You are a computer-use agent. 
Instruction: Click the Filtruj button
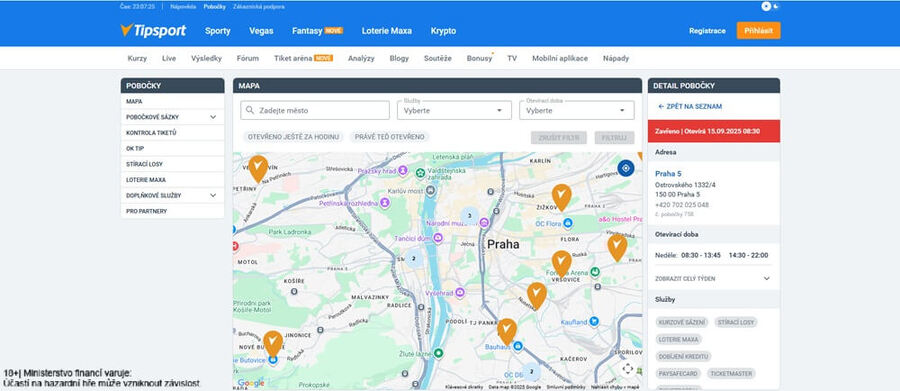[x=614, y=137]
